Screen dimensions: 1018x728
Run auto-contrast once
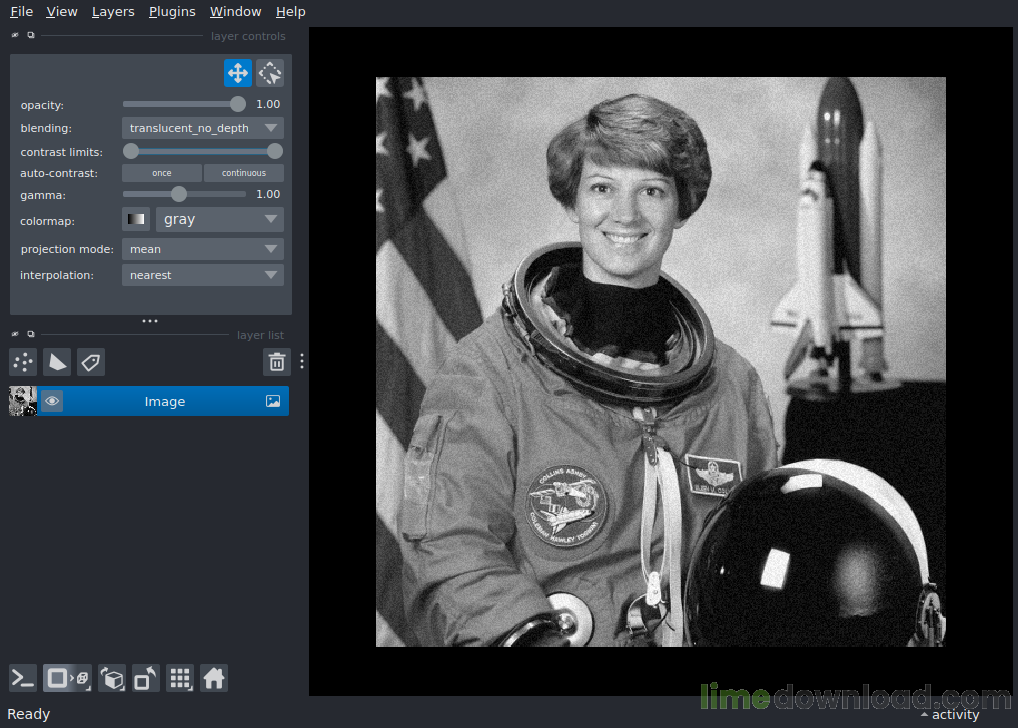coord(161,172)
